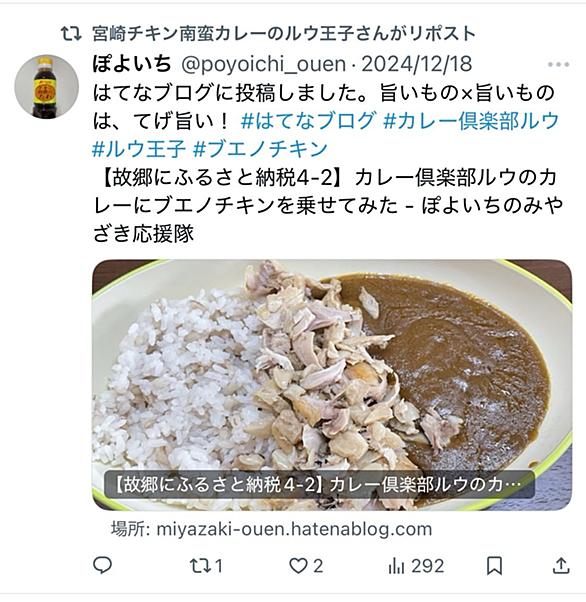Open the @poyoichi_ouen handle

point(263,64)
